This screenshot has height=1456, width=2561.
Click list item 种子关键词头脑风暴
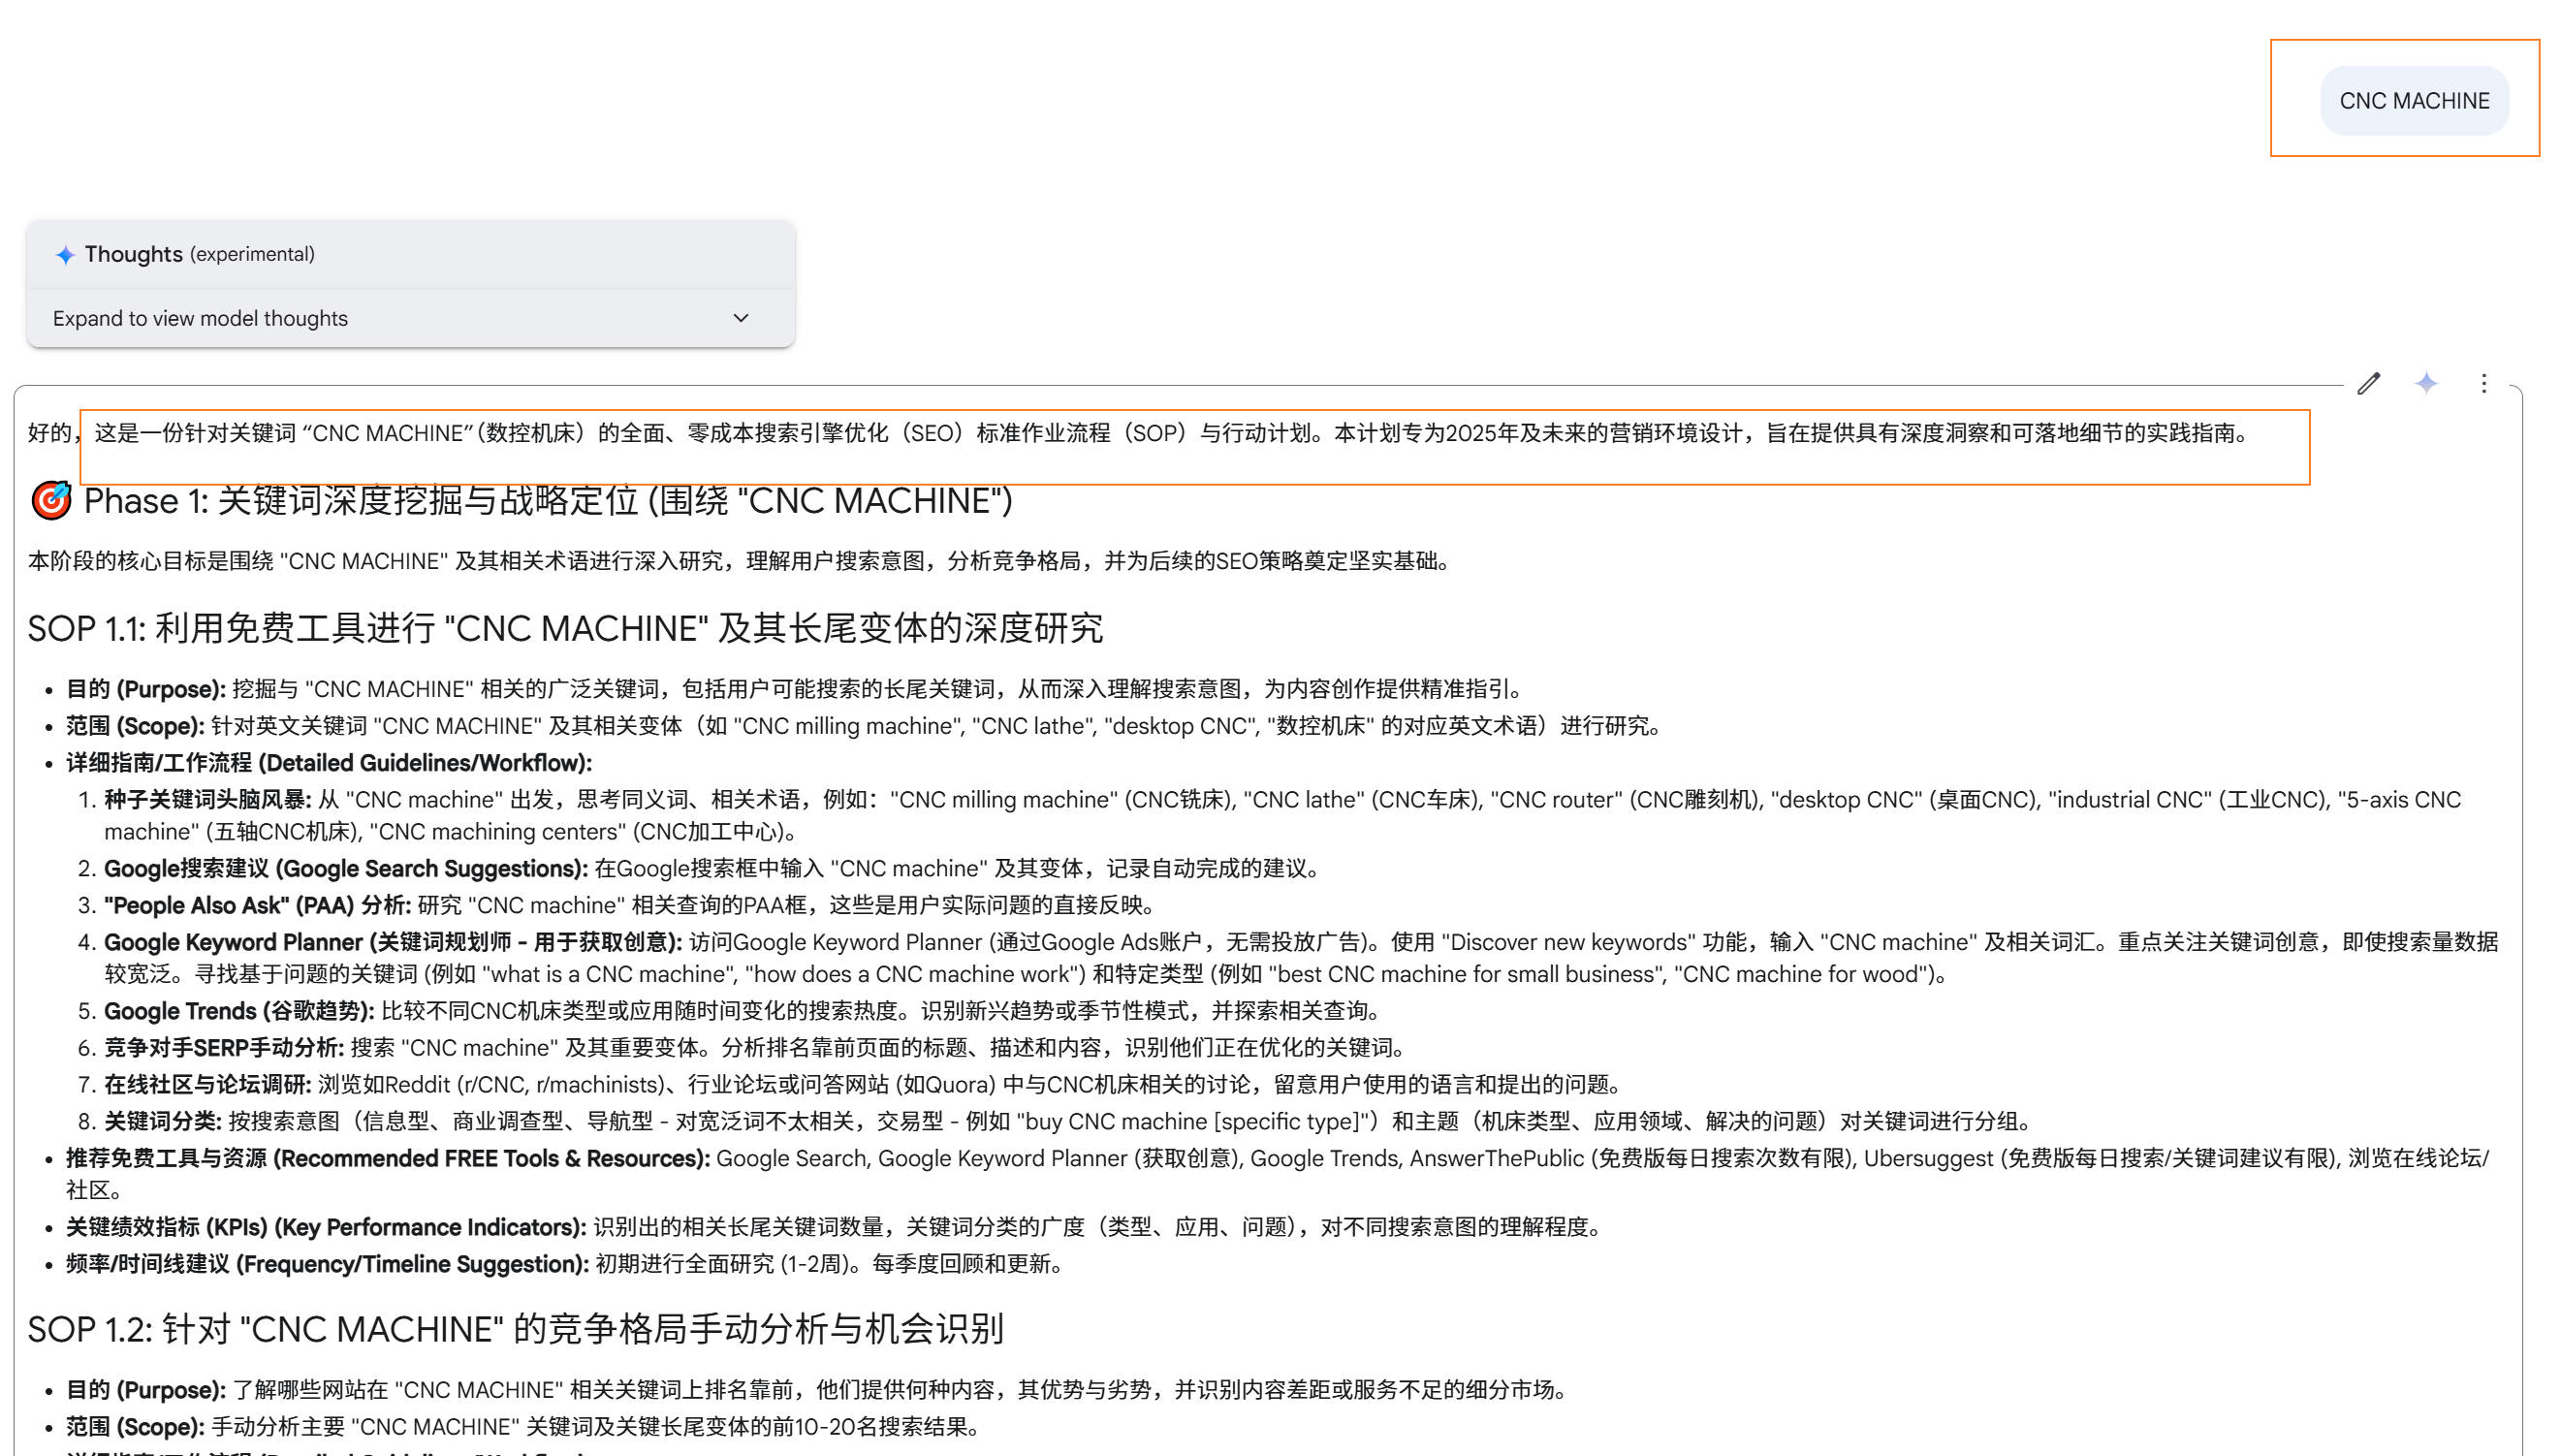[x=1282, y=816]
